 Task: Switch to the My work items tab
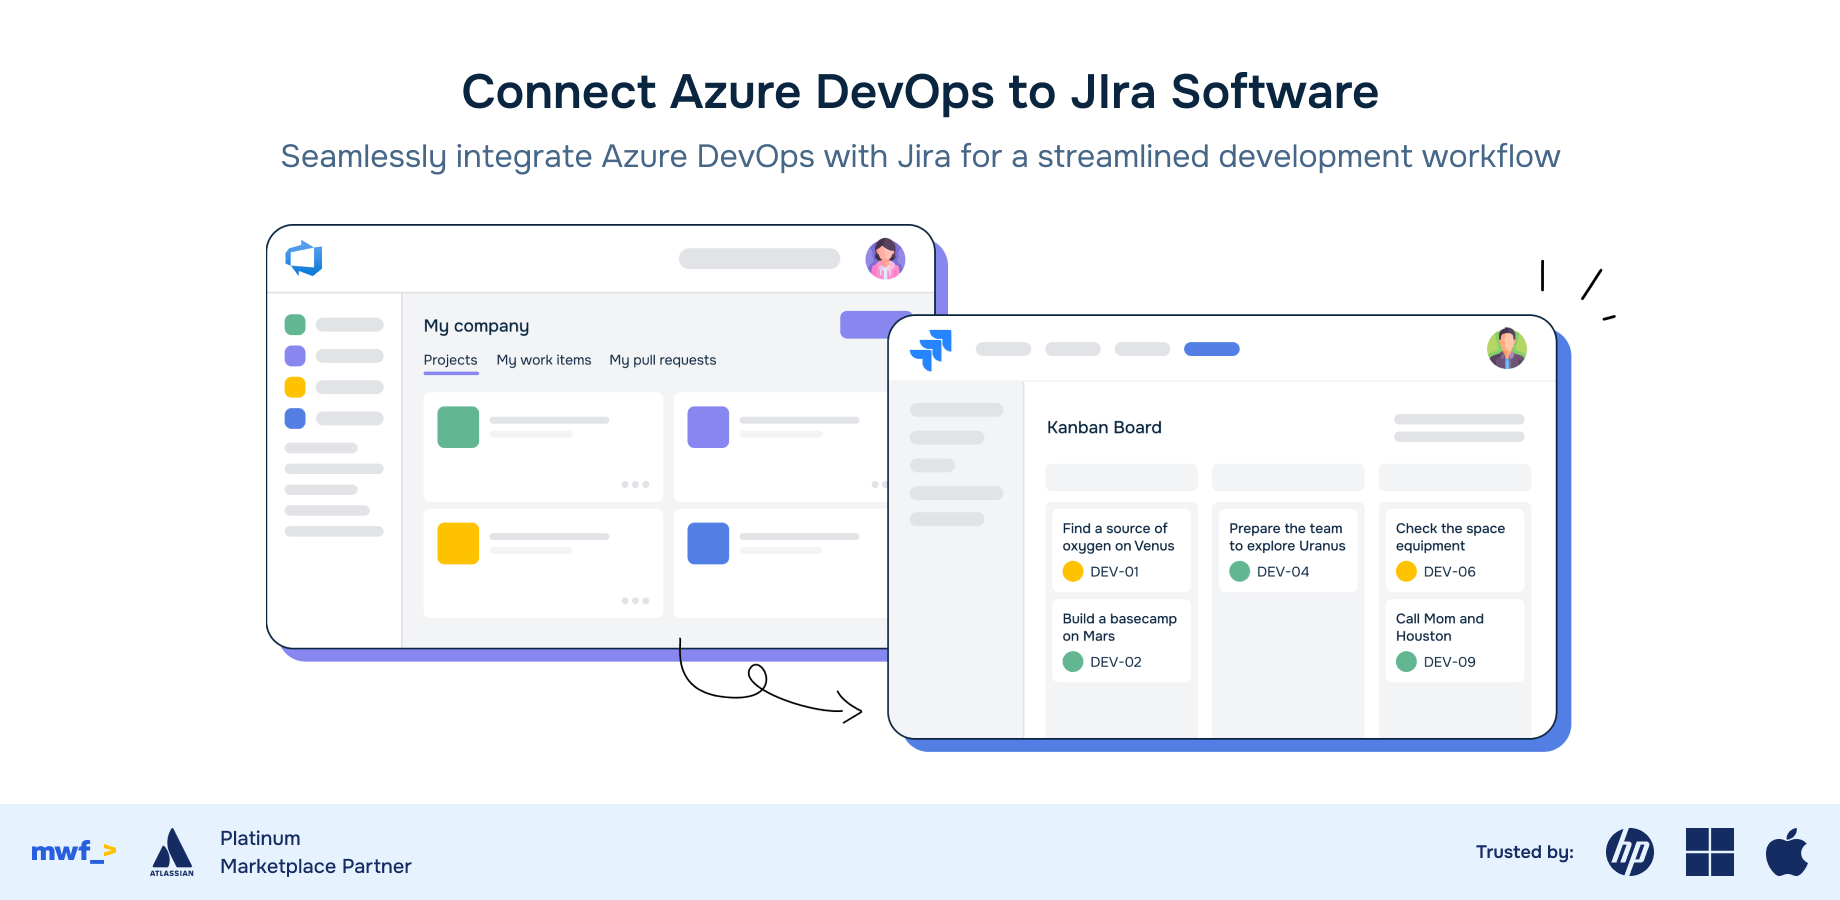click(544, 360)
